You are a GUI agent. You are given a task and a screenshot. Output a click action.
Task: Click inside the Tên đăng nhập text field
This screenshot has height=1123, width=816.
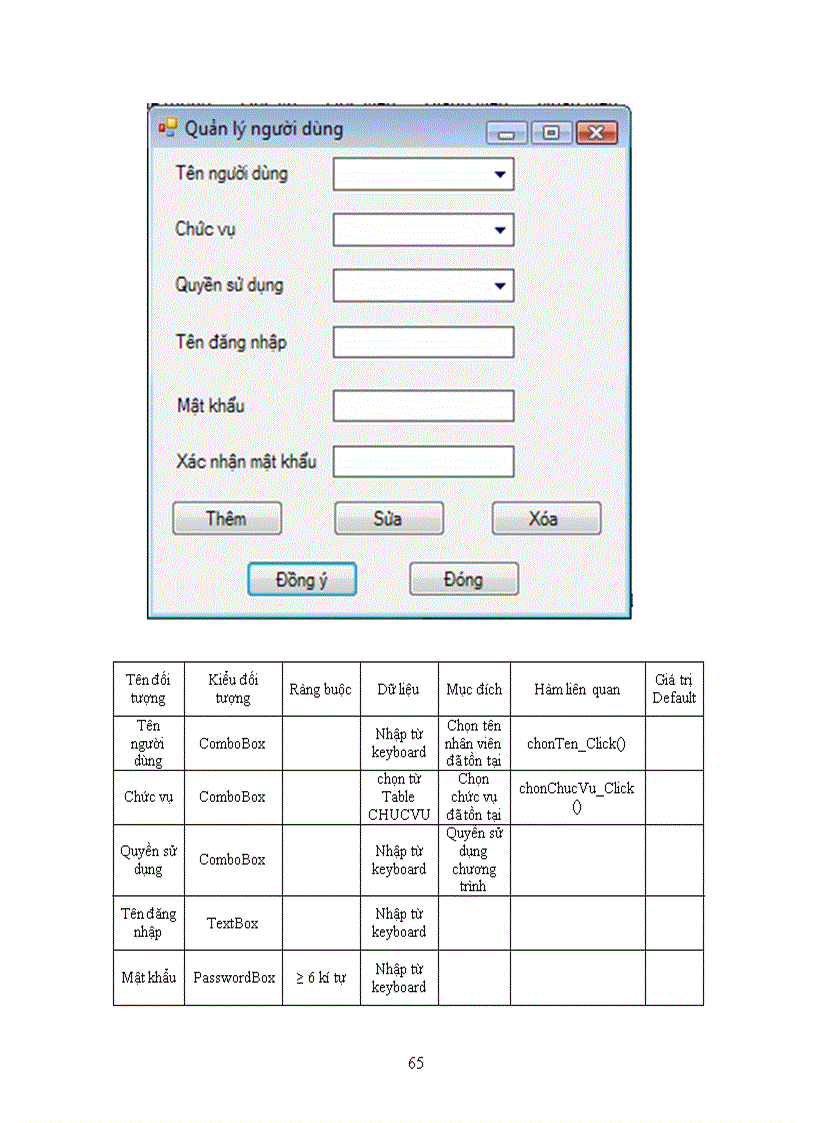pyautogui.click(x=422, y=341)
